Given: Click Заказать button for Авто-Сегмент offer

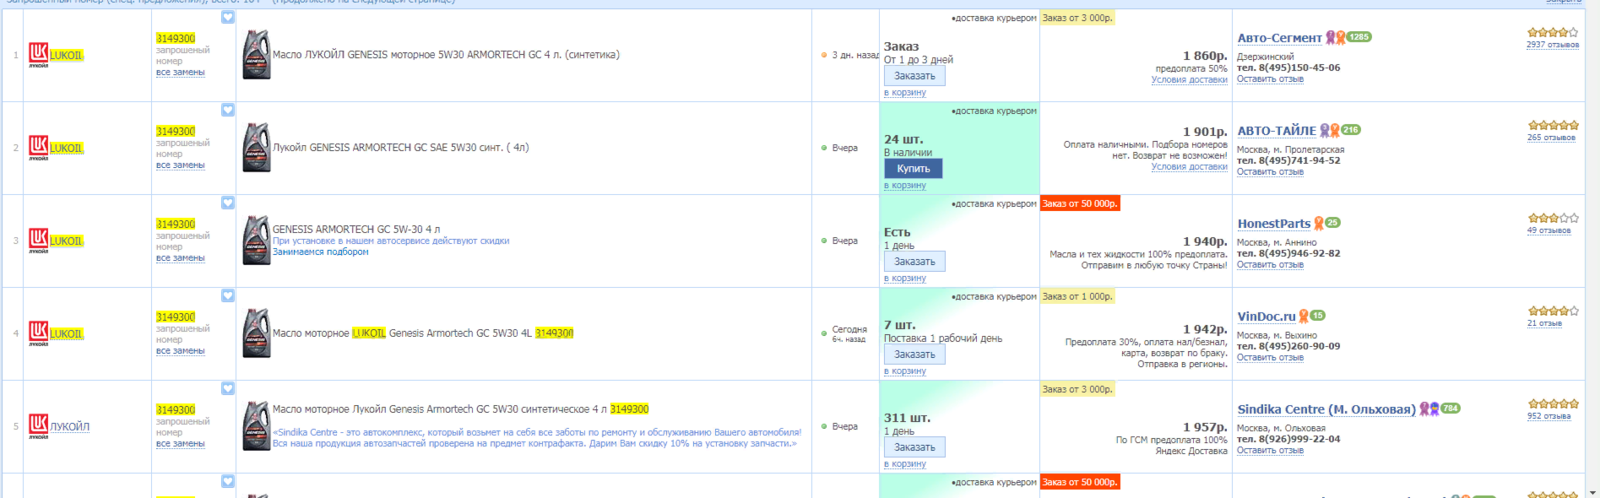Looking at the screenshot, I should tap(914, 76).
